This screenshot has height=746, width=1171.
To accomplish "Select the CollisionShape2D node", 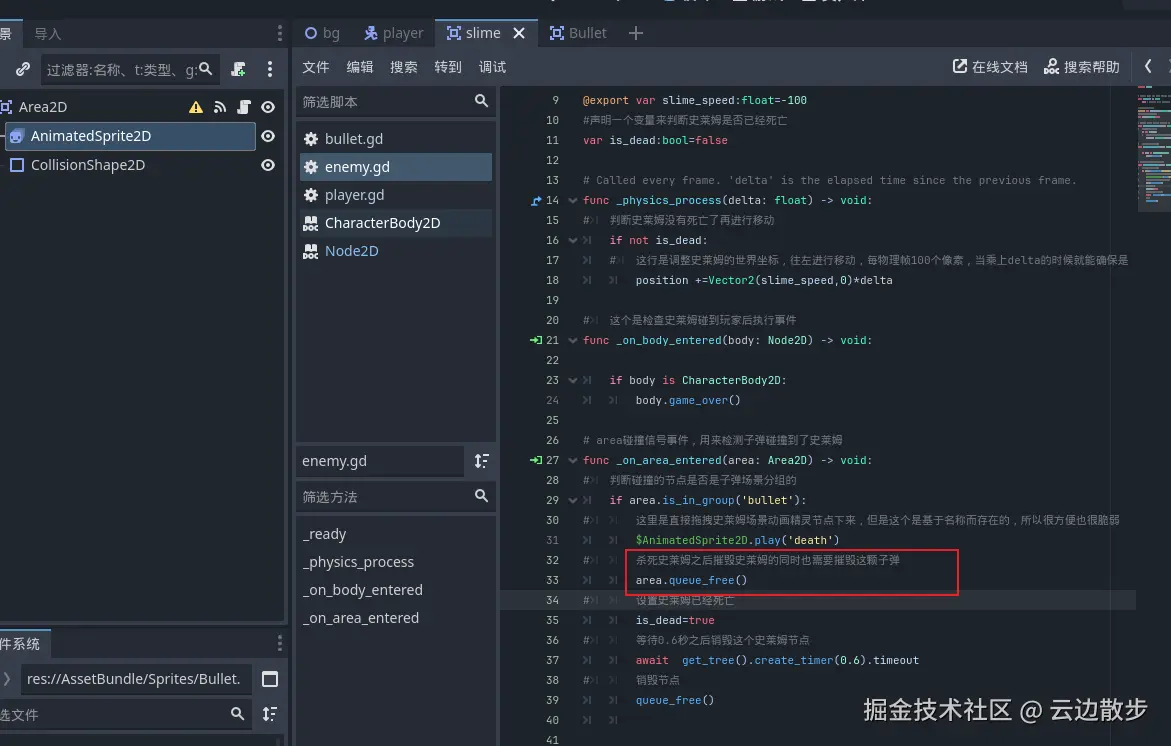I will [x=88, y=165].
